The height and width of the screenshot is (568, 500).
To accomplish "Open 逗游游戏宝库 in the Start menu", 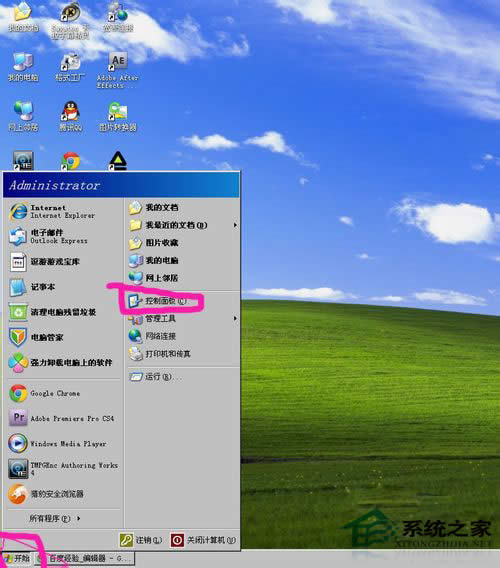I will pyautogui.click(x=63, y=262).
